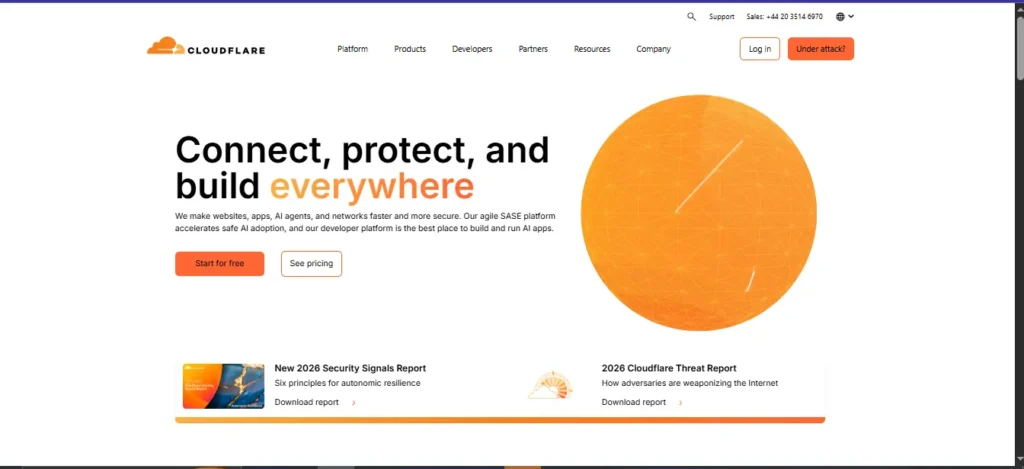
Task: Select Partners in the top navigation
Action: 533,49
